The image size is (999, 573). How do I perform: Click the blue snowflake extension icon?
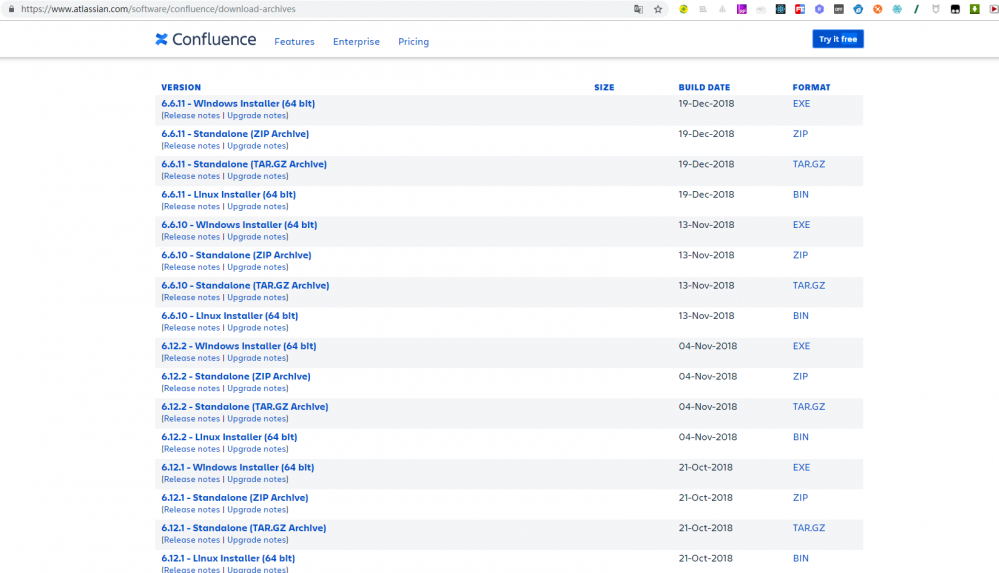(897, 9)
